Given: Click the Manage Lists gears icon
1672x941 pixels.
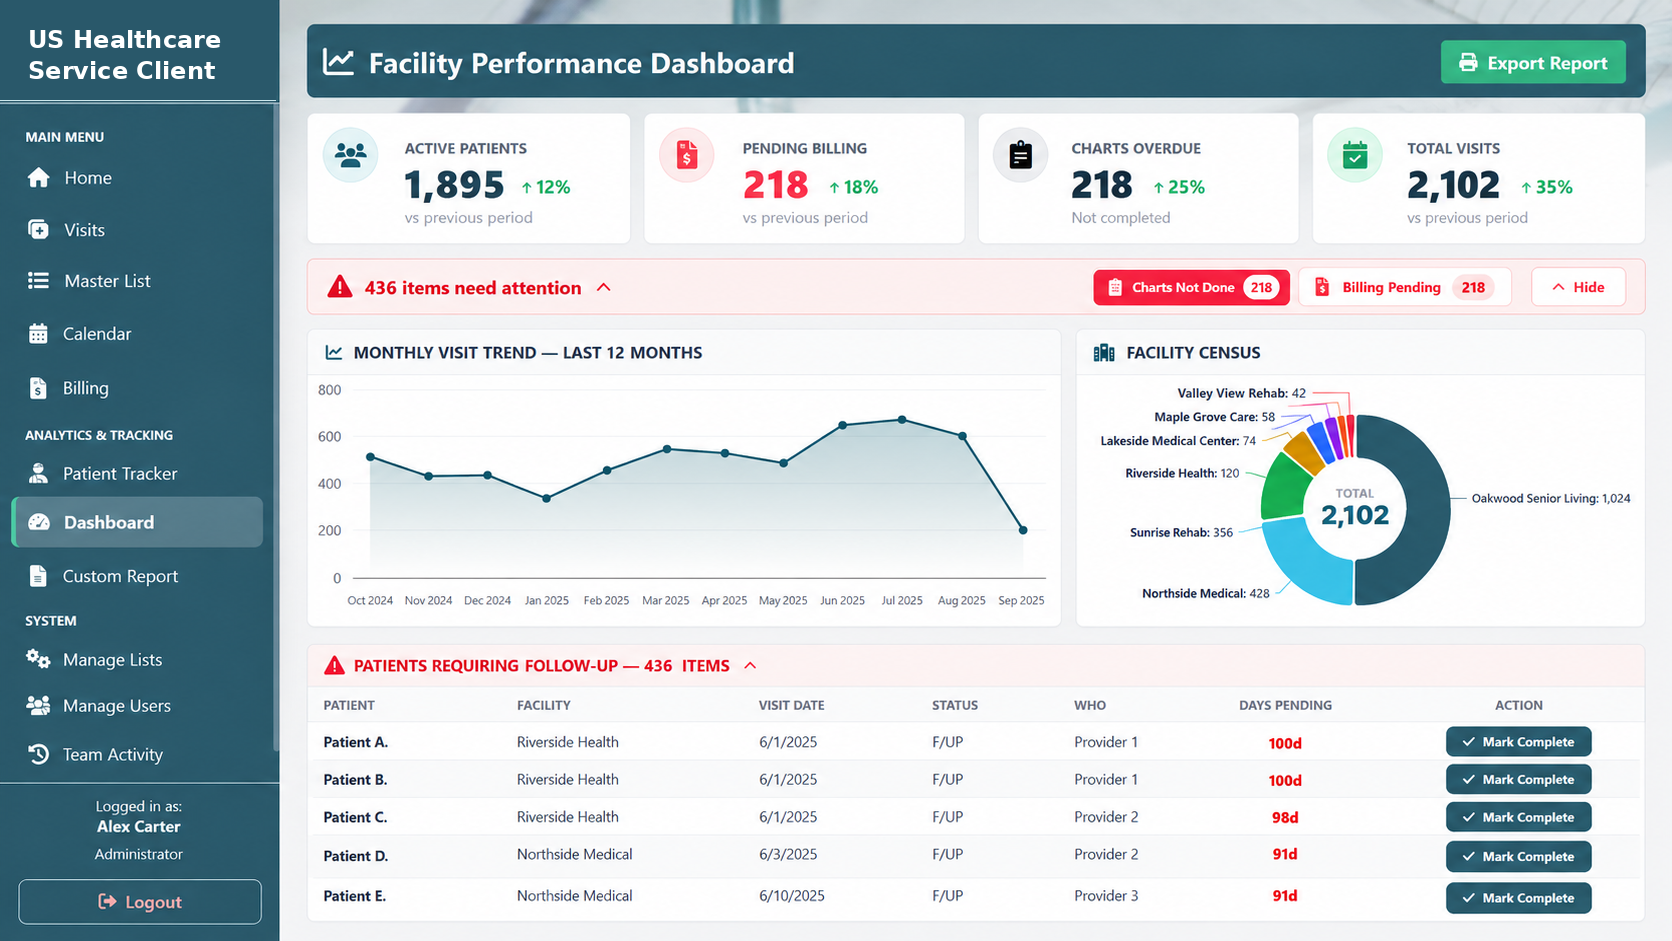Looking at the screenshot, I should click(38, 659).
